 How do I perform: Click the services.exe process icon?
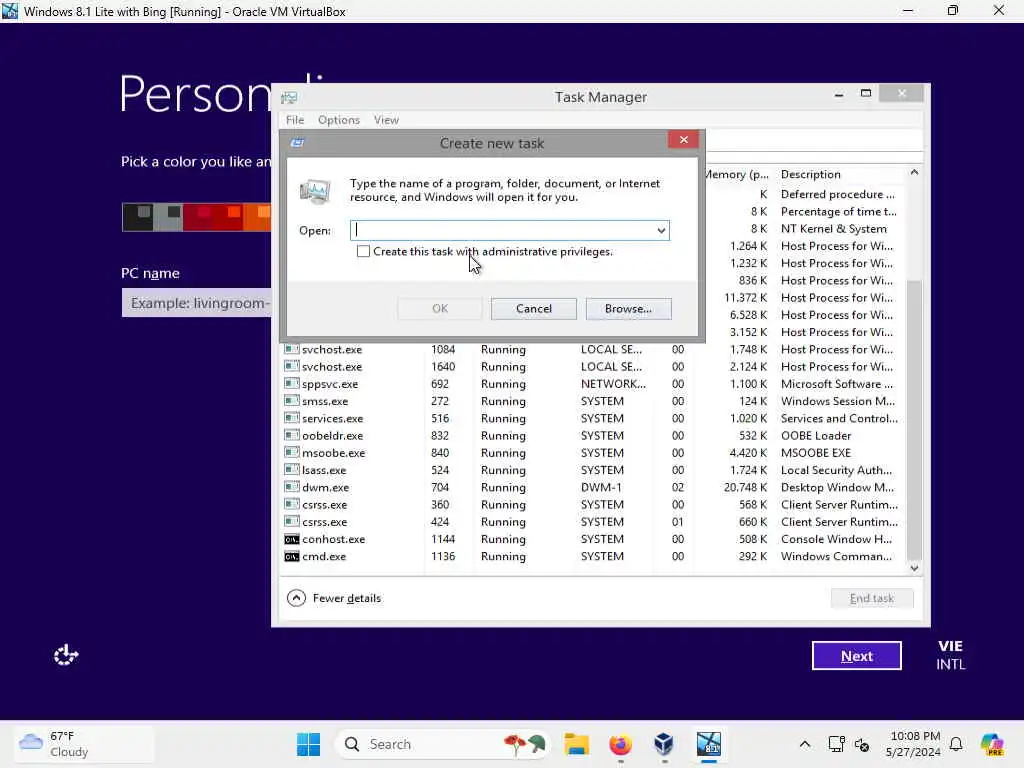pyautogui.click(x=291, y=419)
